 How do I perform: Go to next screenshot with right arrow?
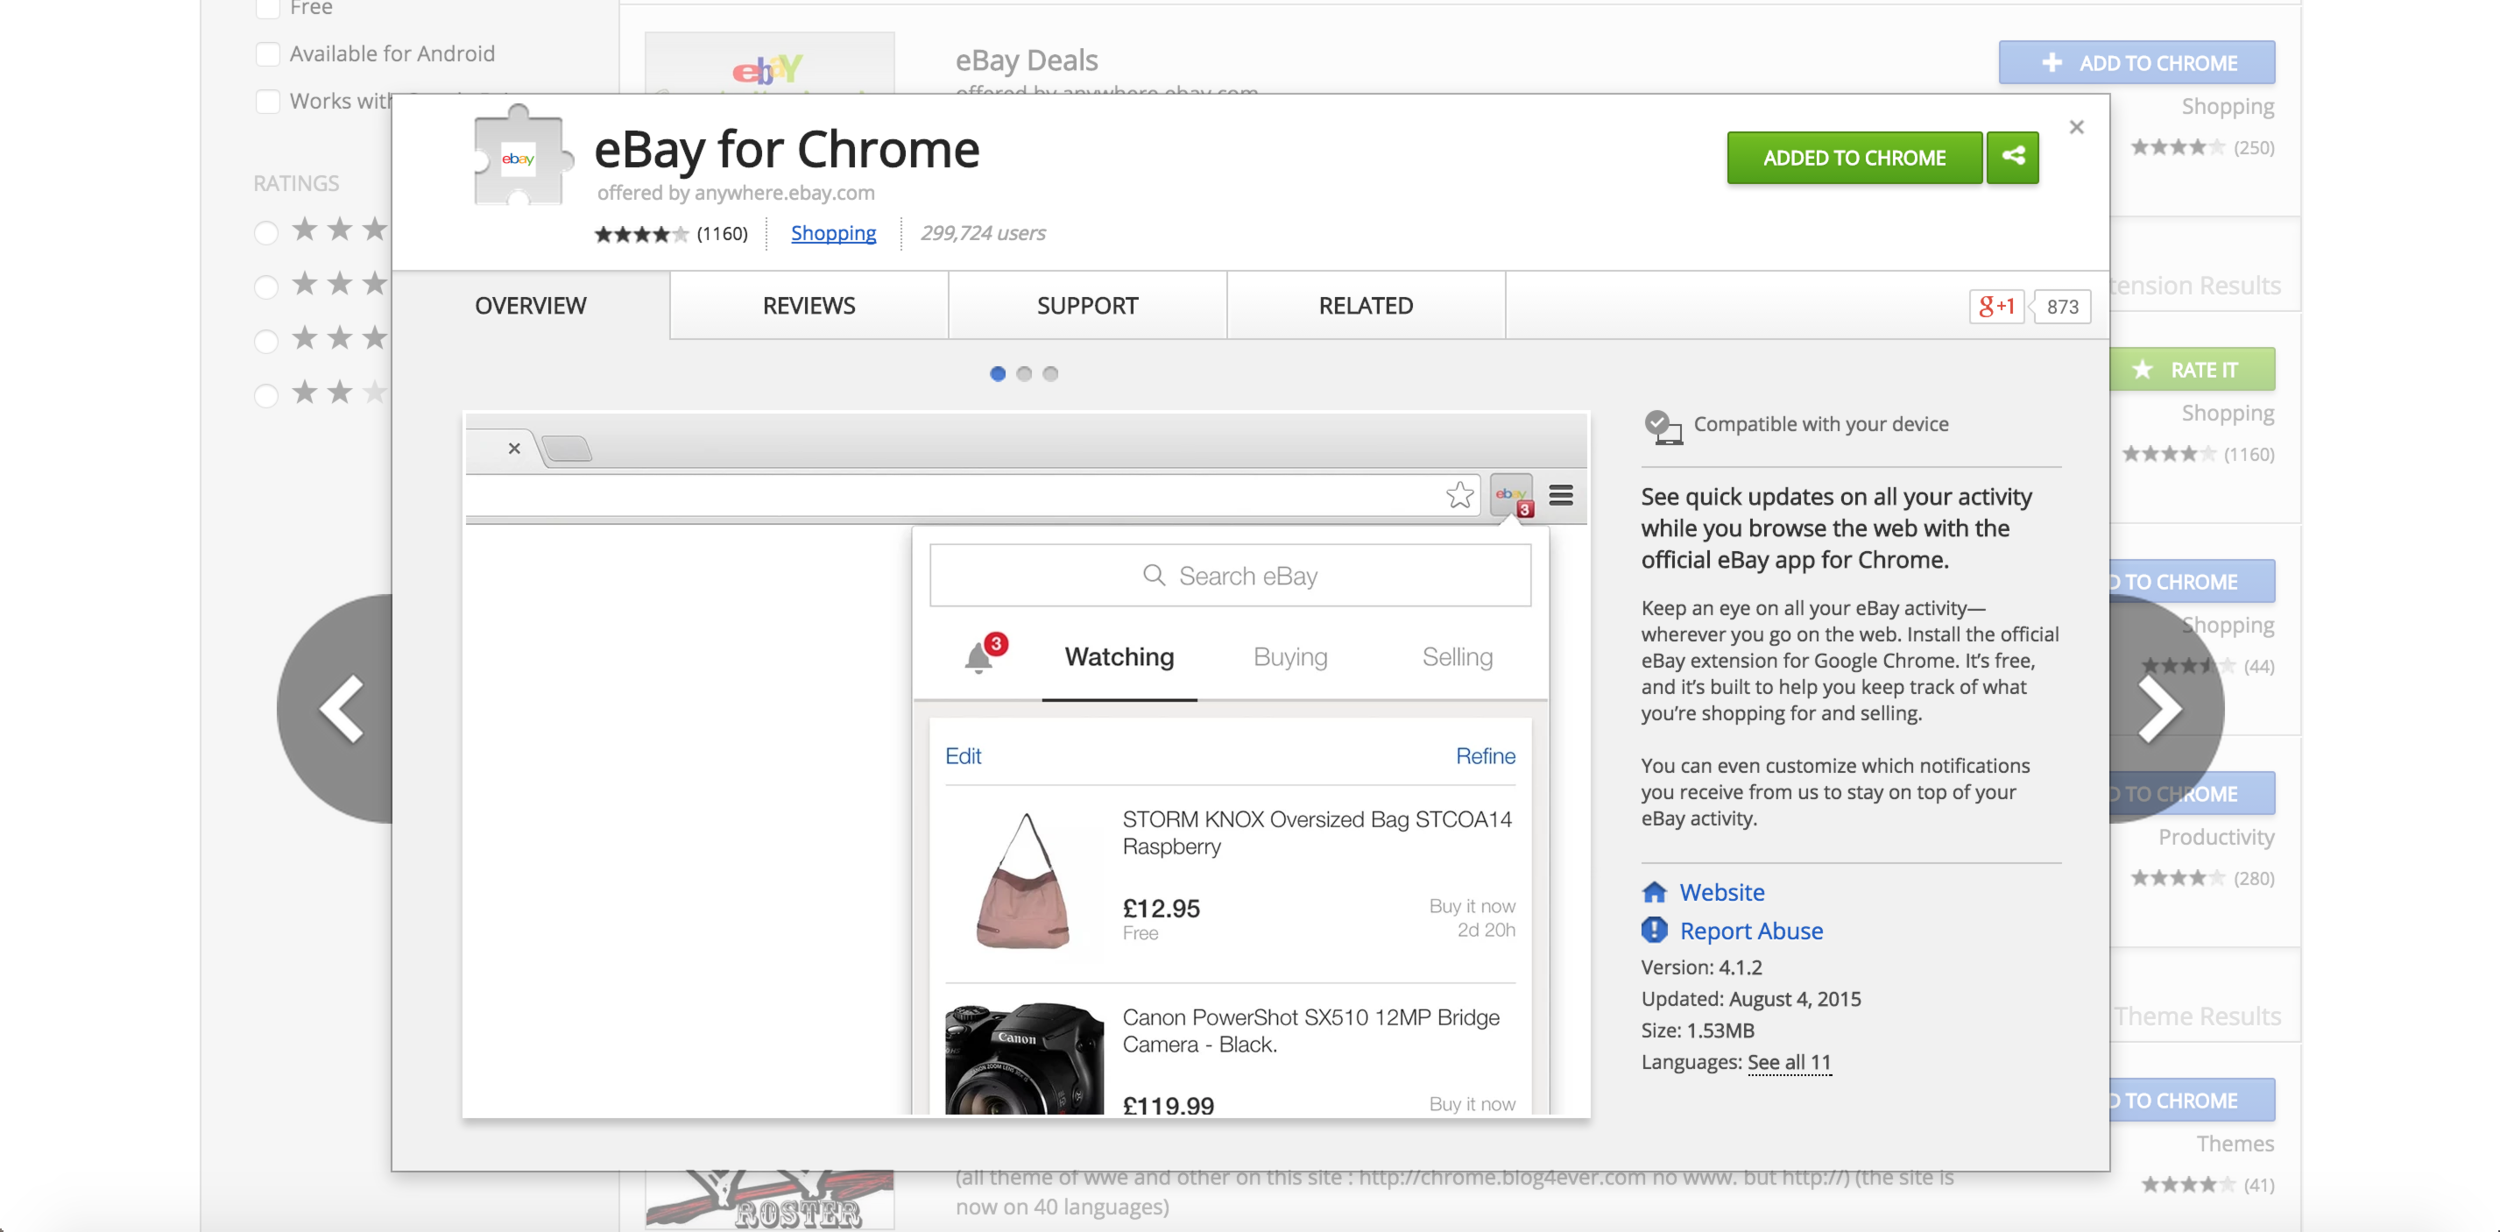tap(2160, 708)
